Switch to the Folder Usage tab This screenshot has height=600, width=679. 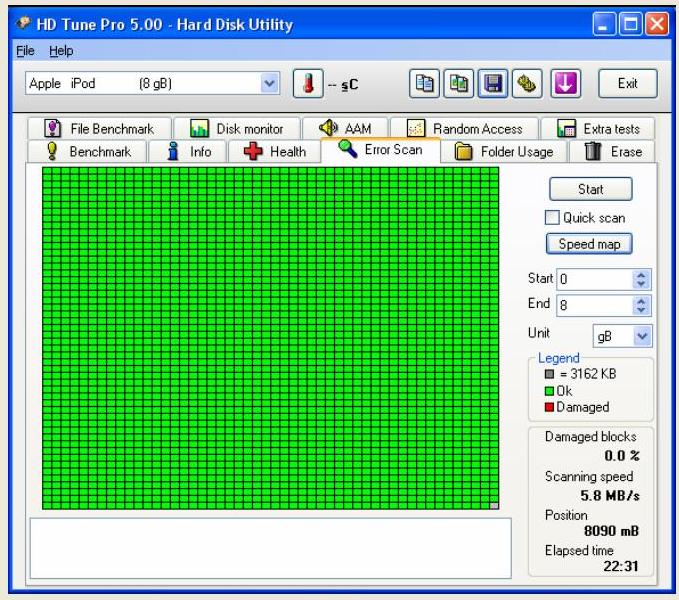(503, 152)
